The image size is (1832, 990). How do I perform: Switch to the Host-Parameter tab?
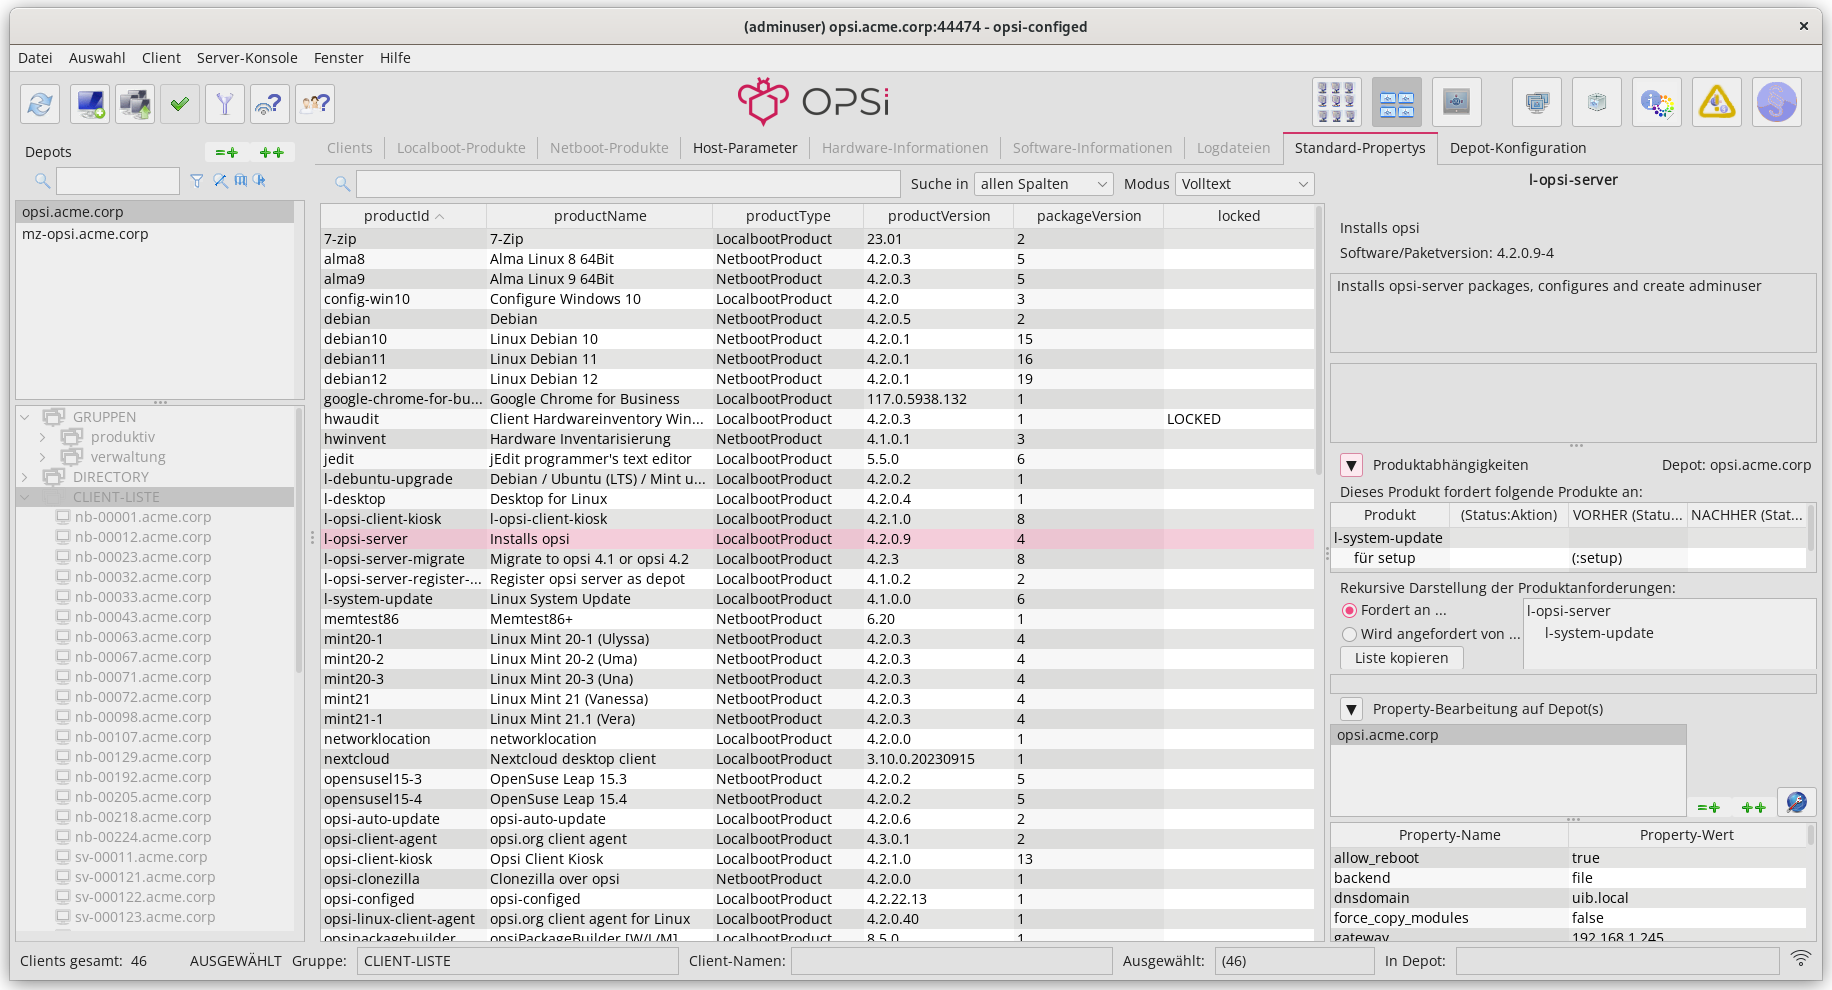pos(745,148)
